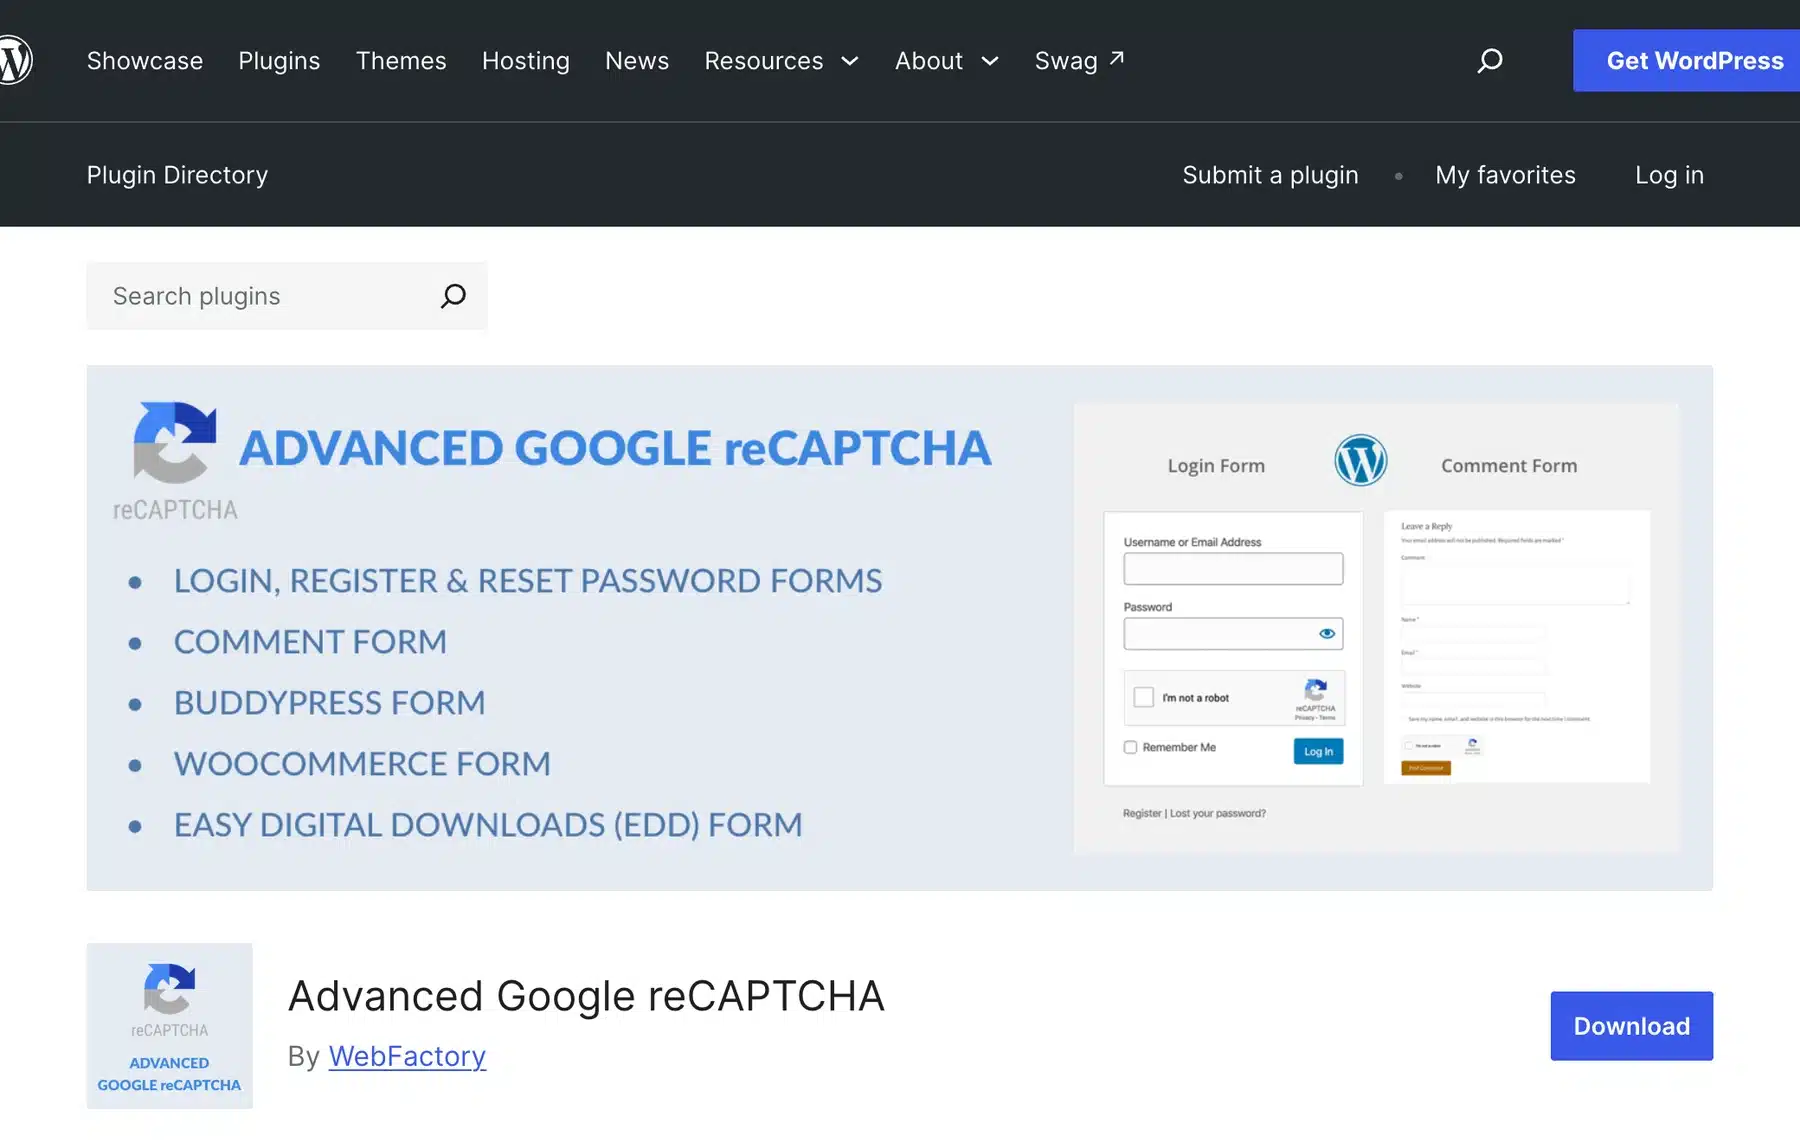This screenshot has width=1800, height=1142.
Task: Click the Advanced Google reCAPTCHA title text
Action: 586,996
